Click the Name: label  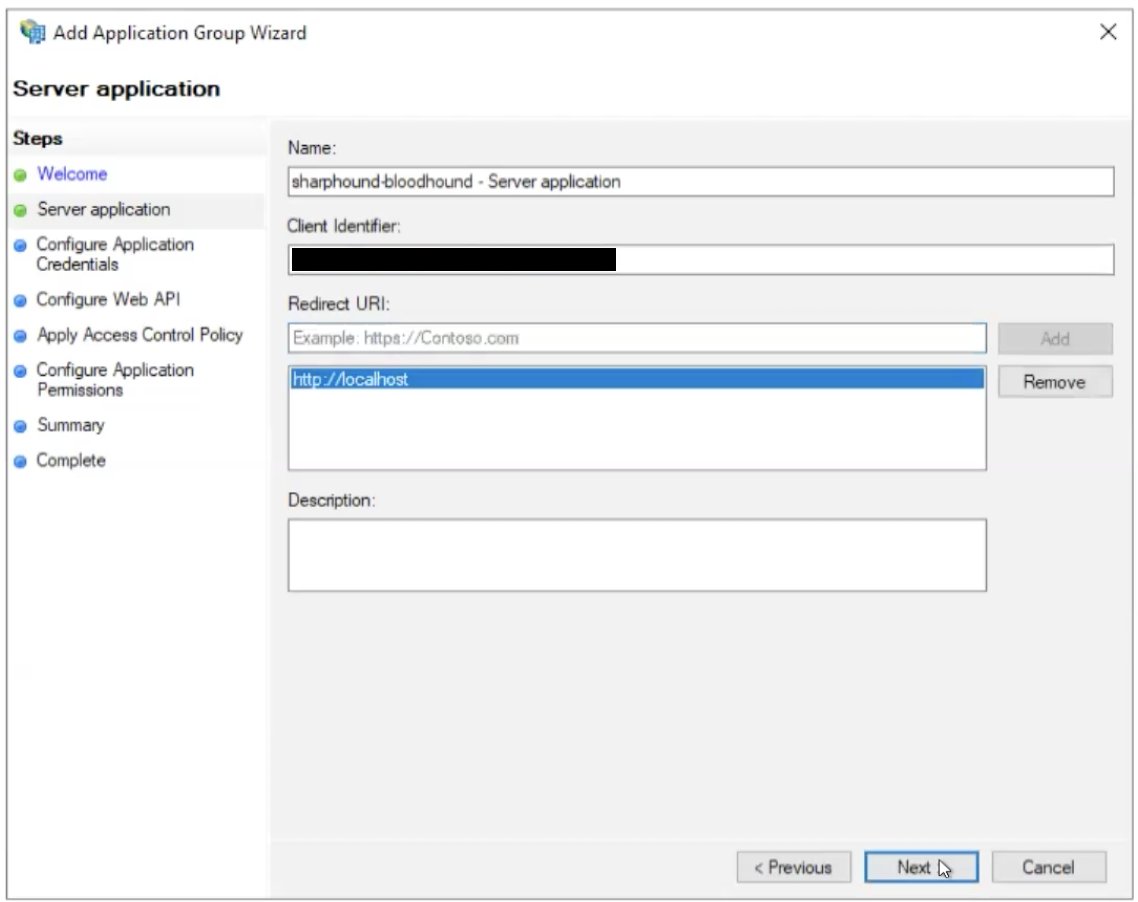point(312,148)
